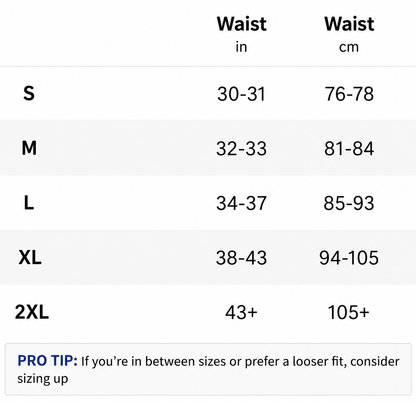Click the 34-37 inch waist value
Viewport: 416px width, 401px height.
pyautogui.click(x=241, y=203)
